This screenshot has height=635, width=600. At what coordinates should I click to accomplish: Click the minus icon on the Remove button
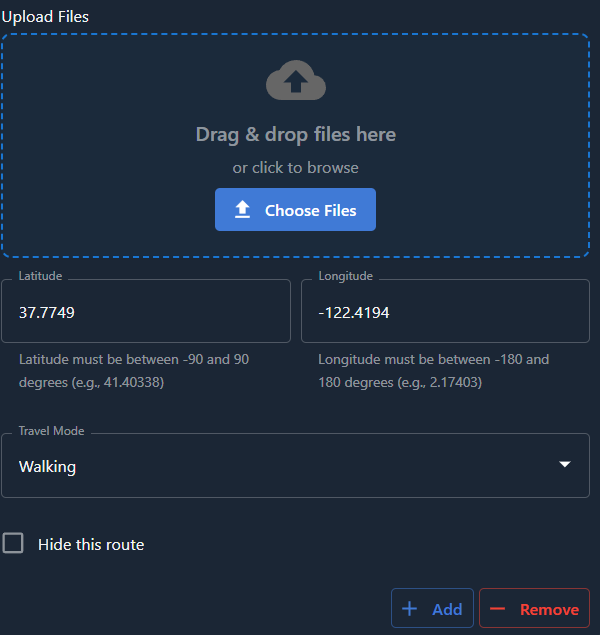click(497, 609)
